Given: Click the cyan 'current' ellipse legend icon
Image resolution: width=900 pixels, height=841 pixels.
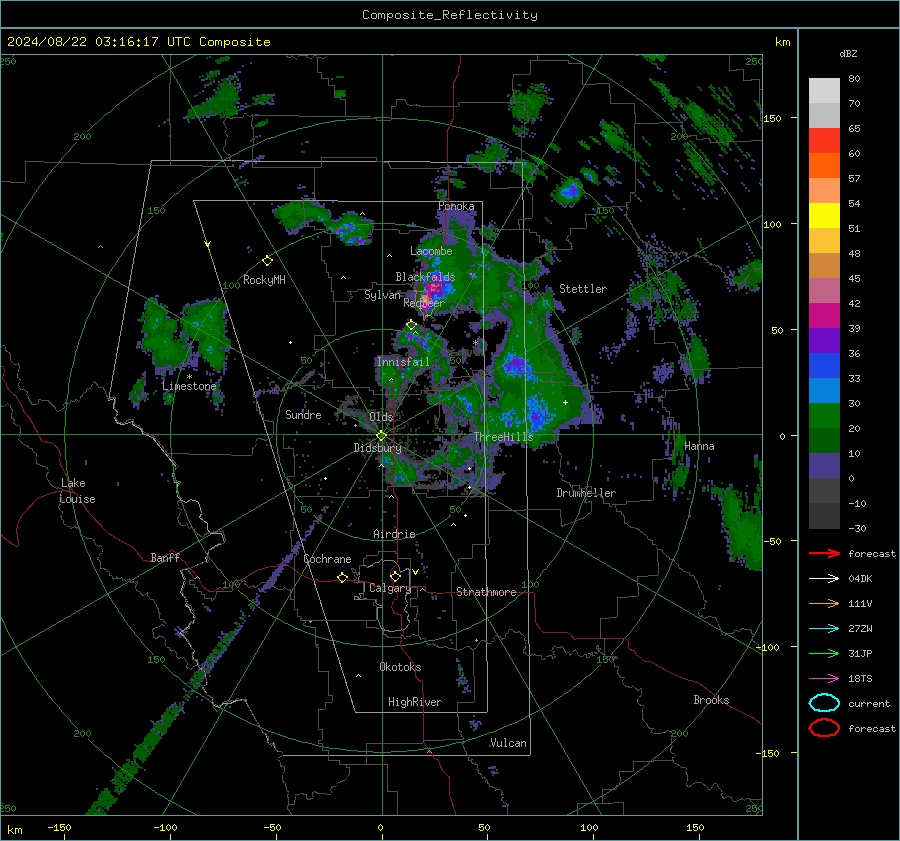Looking at the screenshot, I should click(x=824, y=703).
